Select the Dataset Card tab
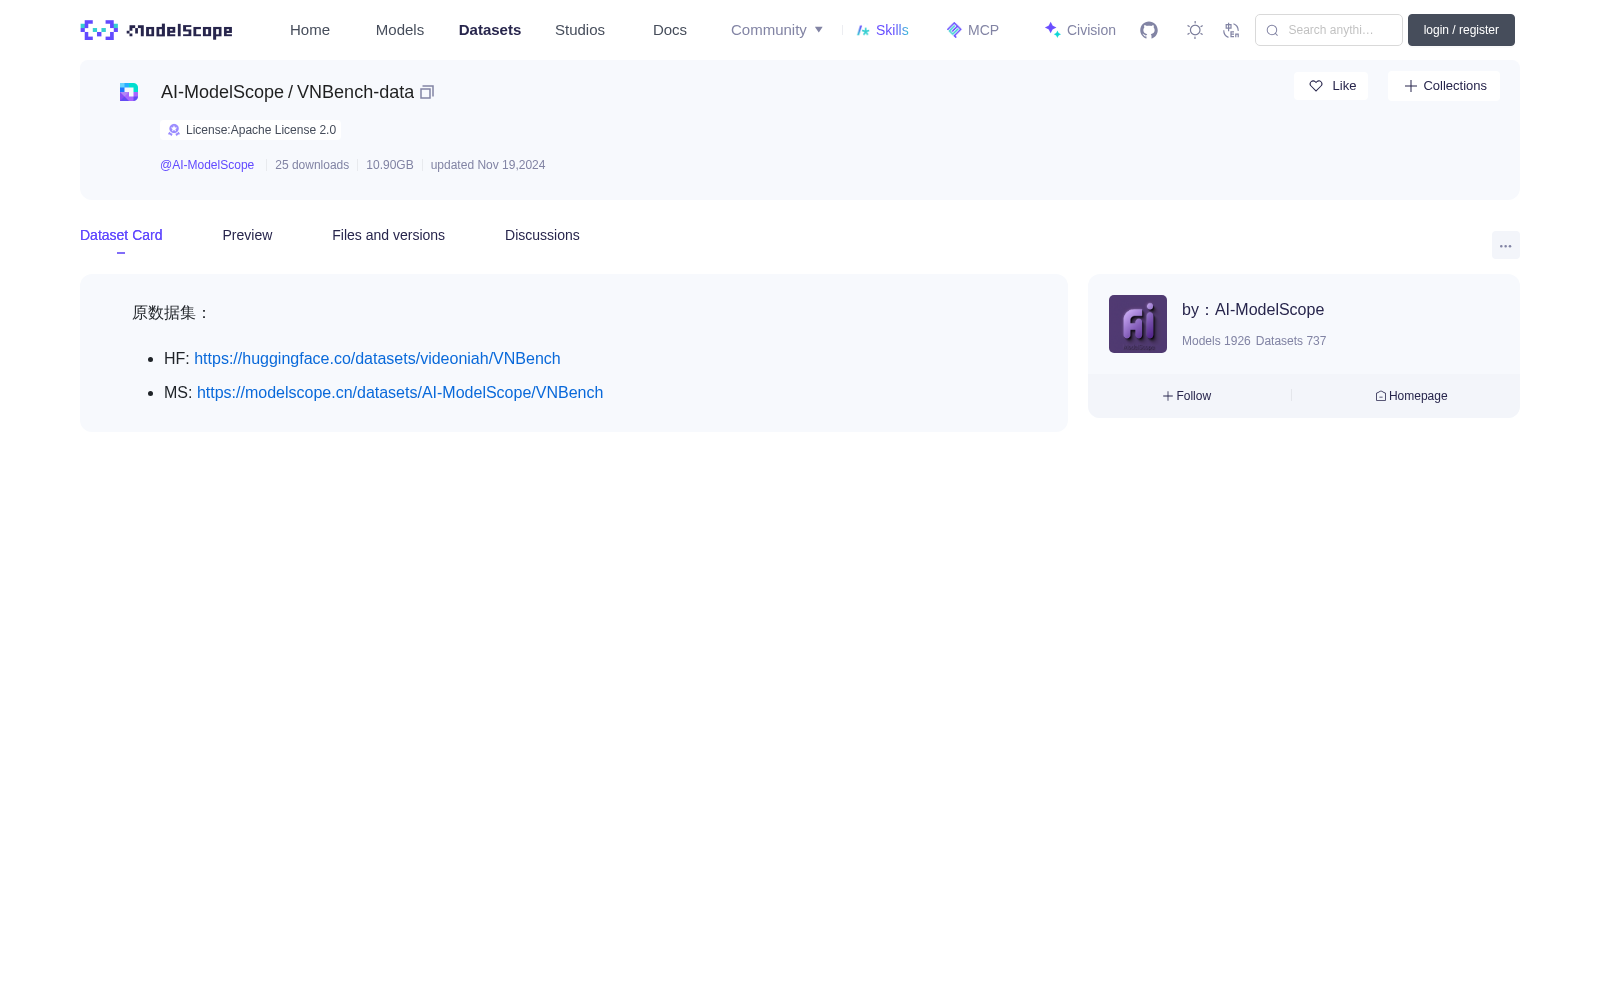The image size is (1600, 1000). pos(121,235)
